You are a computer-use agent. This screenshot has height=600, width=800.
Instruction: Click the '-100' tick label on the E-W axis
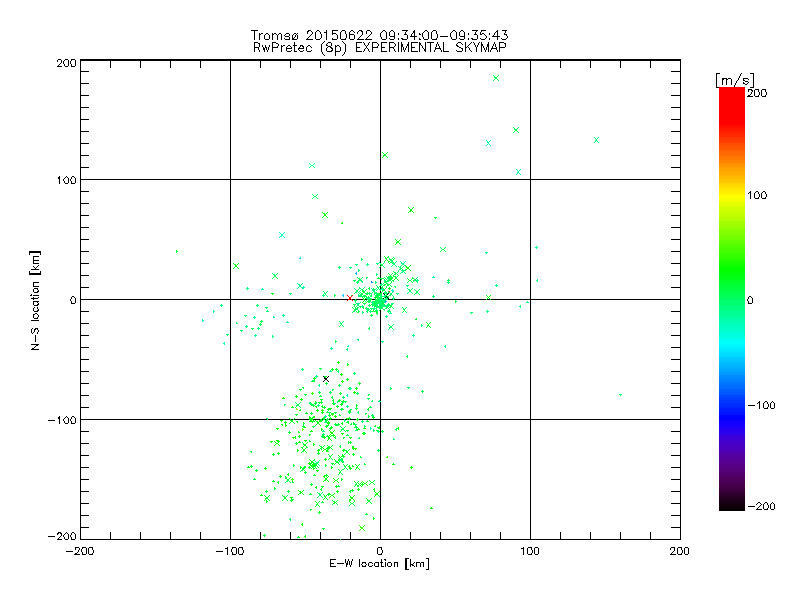coord(230,551)
